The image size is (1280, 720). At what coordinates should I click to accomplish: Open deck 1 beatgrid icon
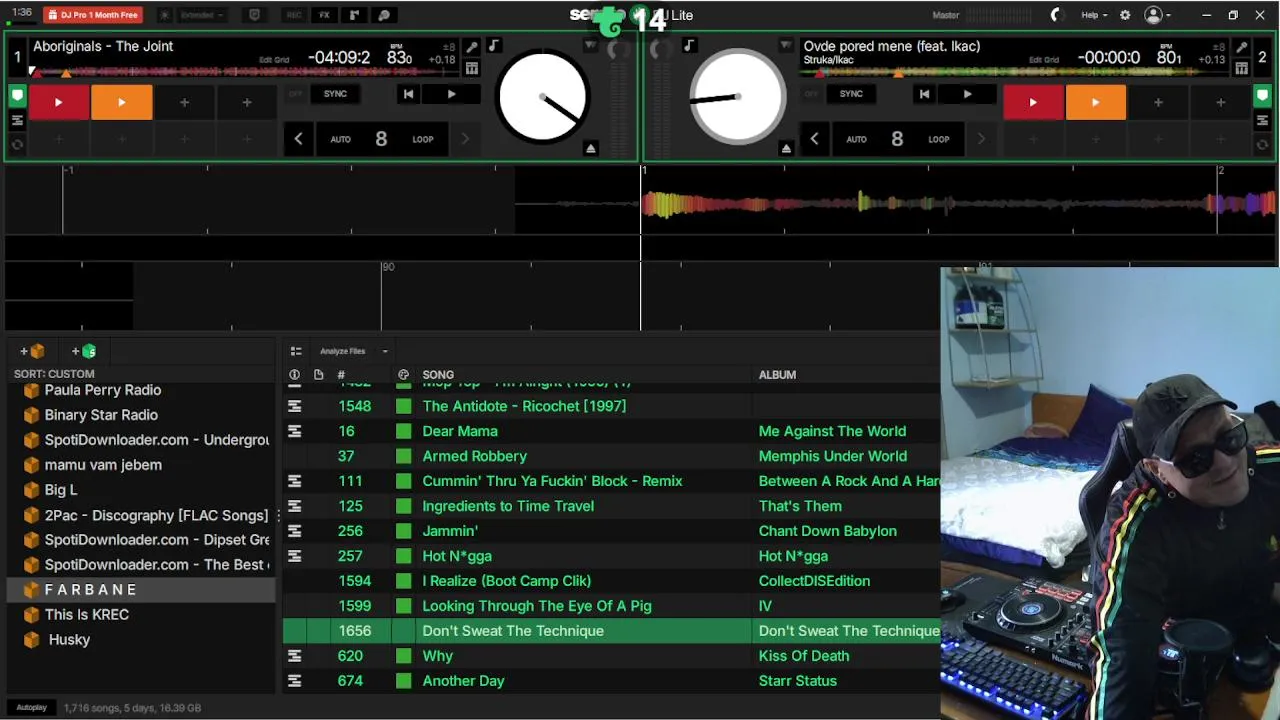click(472, 68)
